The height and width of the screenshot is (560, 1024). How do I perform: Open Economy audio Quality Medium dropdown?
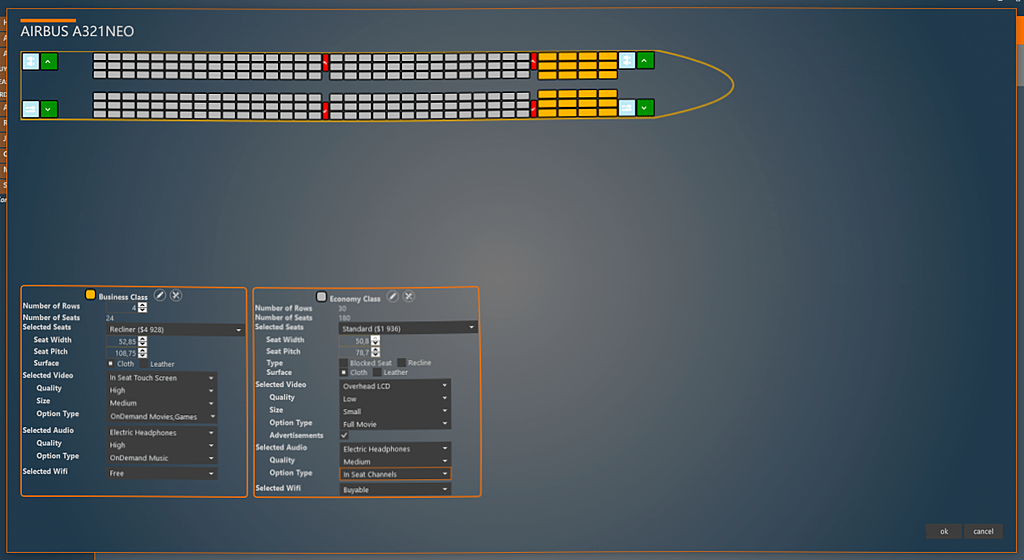(395, 461)
